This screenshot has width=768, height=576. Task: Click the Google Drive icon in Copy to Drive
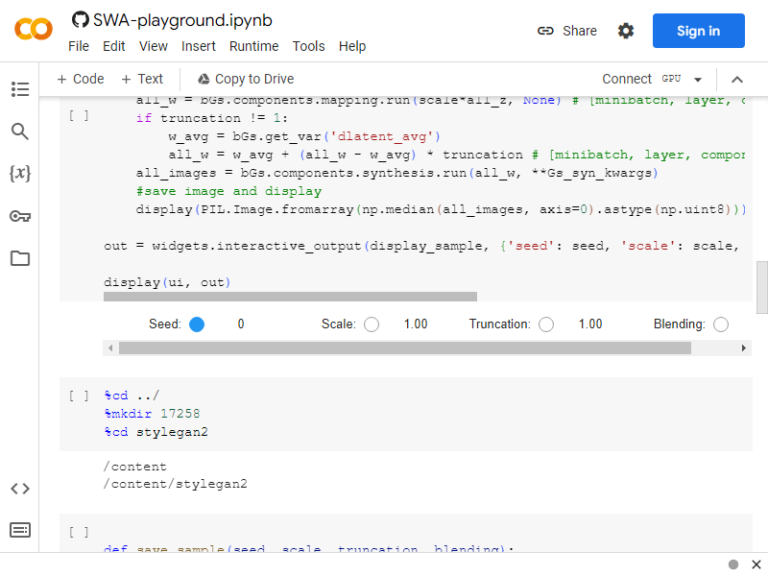pos(203,79)
